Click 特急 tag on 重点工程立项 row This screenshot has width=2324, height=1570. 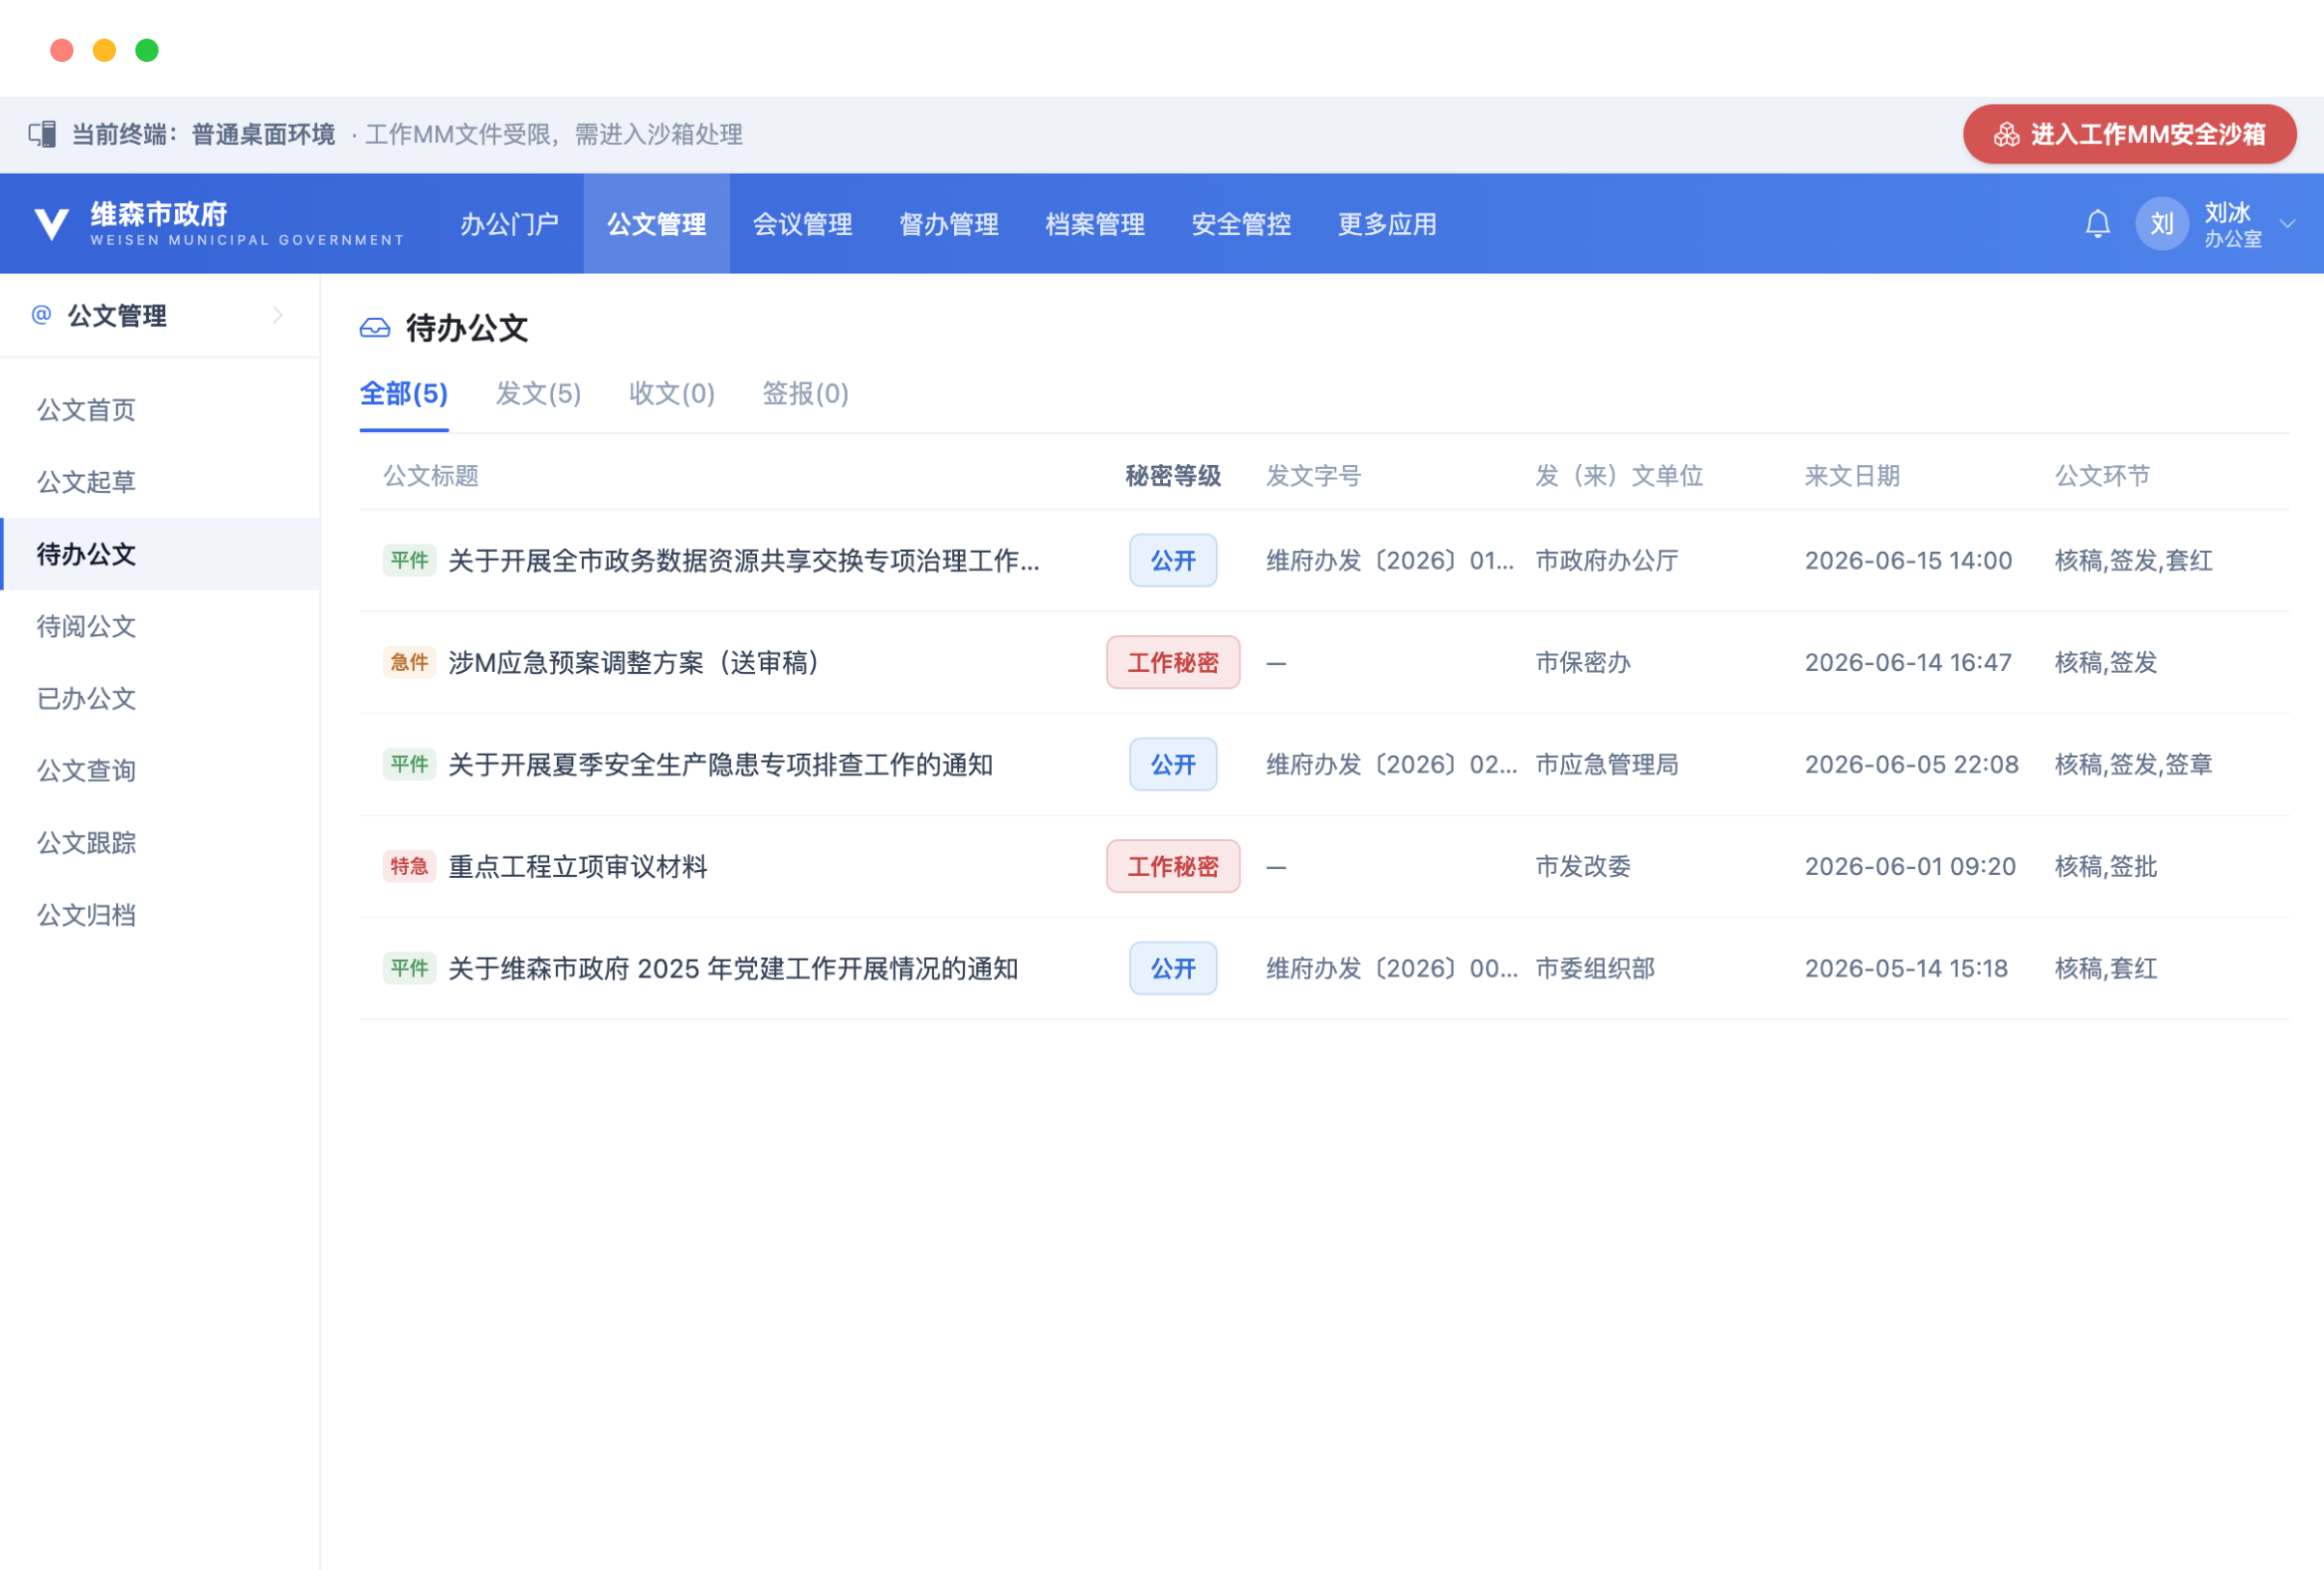pos(409,866)
